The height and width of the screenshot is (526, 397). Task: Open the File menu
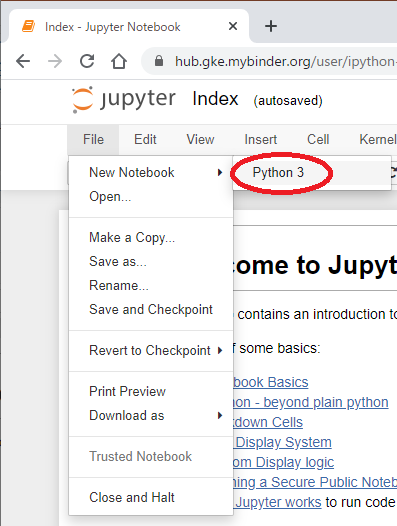point(93,140)
